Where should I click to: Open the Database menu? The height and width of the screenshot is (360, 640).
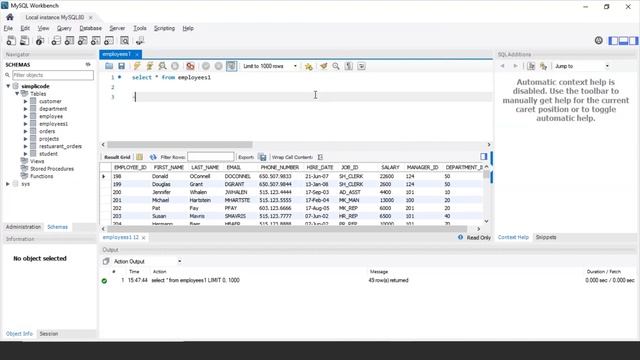[91, 28]
